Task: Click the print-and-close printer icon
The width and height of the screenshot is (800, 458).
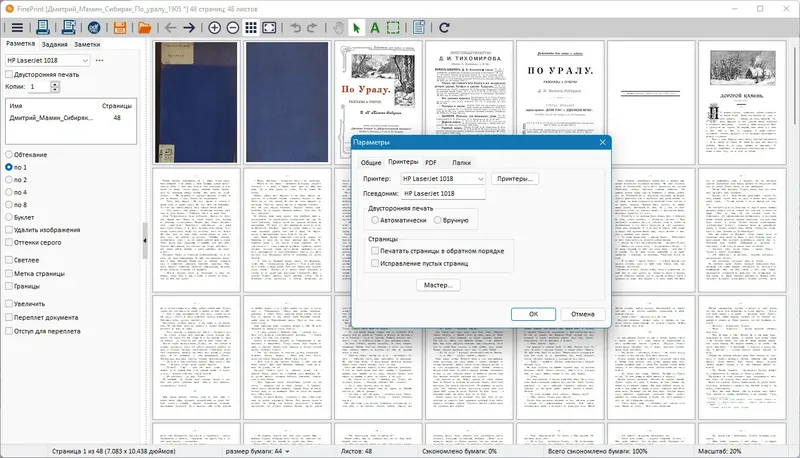Action: tap(68, 28)
